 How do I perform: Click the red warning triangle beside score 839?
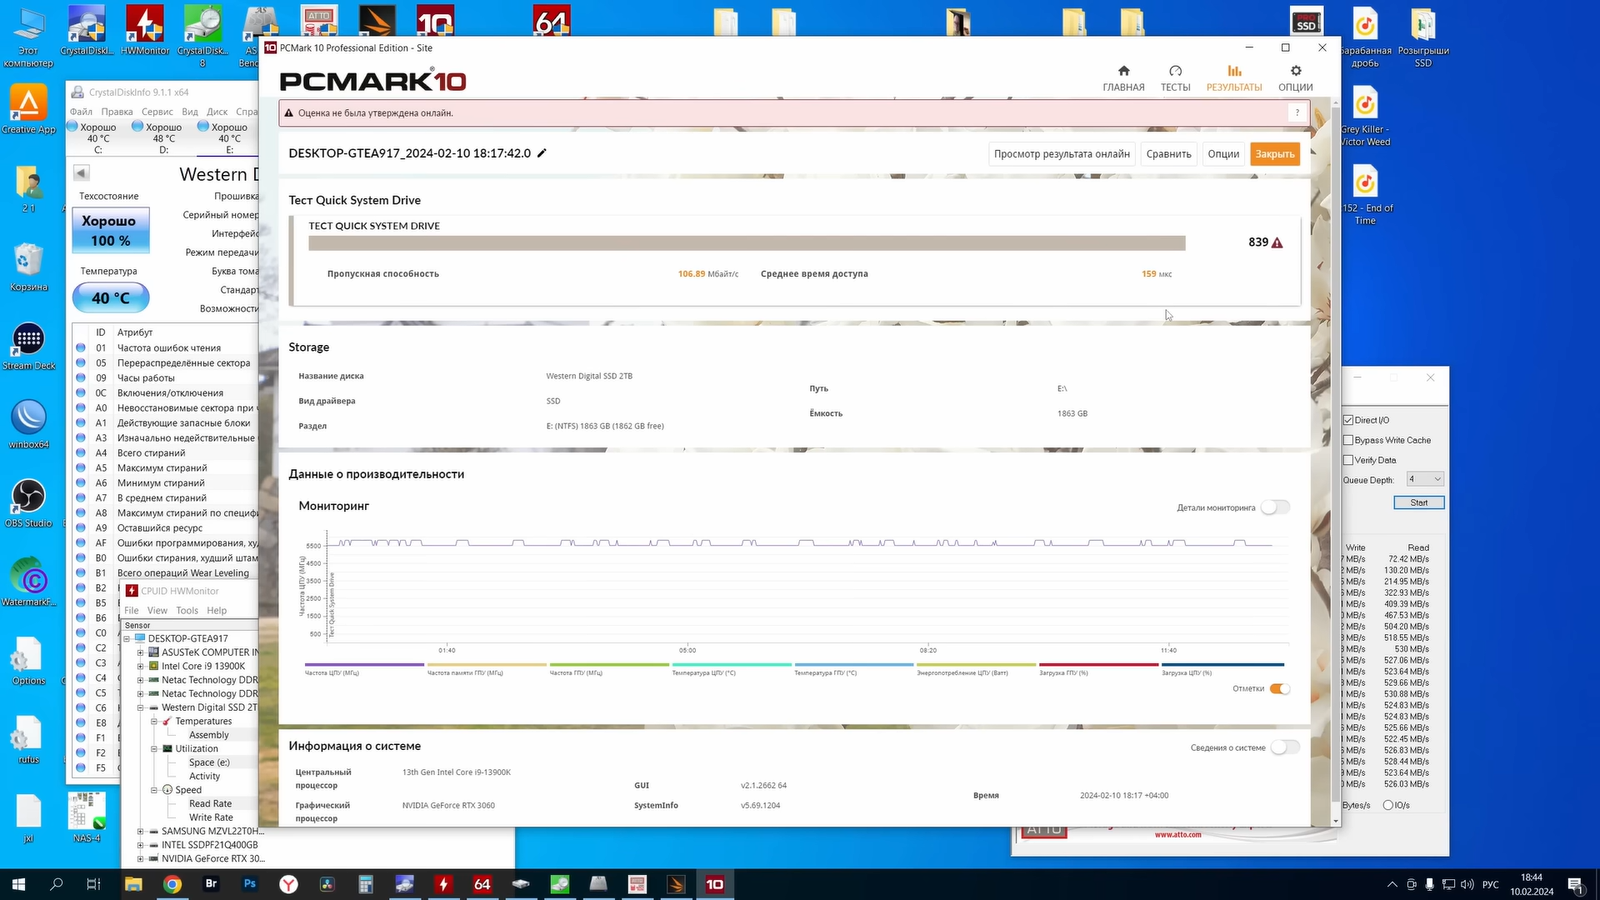(x=1277, y=243)
